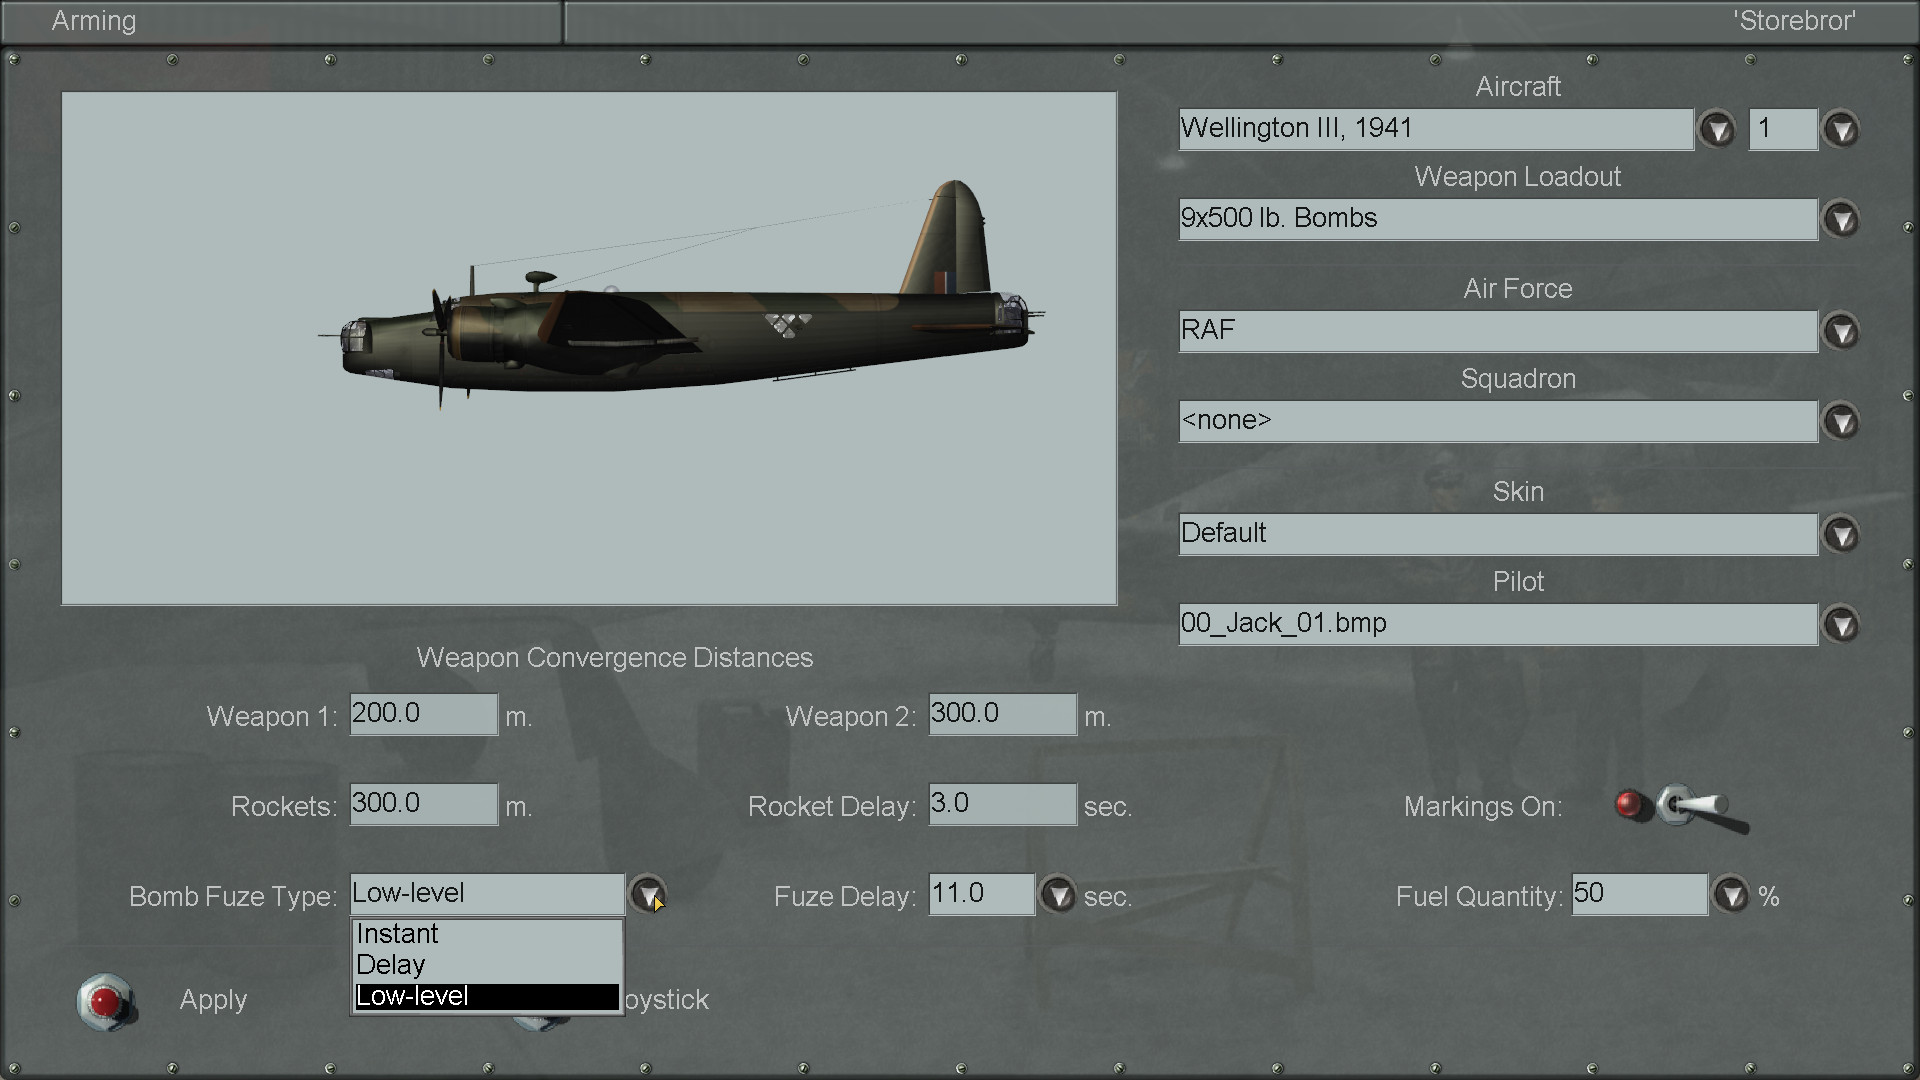Viewport: 1920px width, 1080px height.
Task: Click the Rocket Delay input field
Action: click(x=1002, y=804)
